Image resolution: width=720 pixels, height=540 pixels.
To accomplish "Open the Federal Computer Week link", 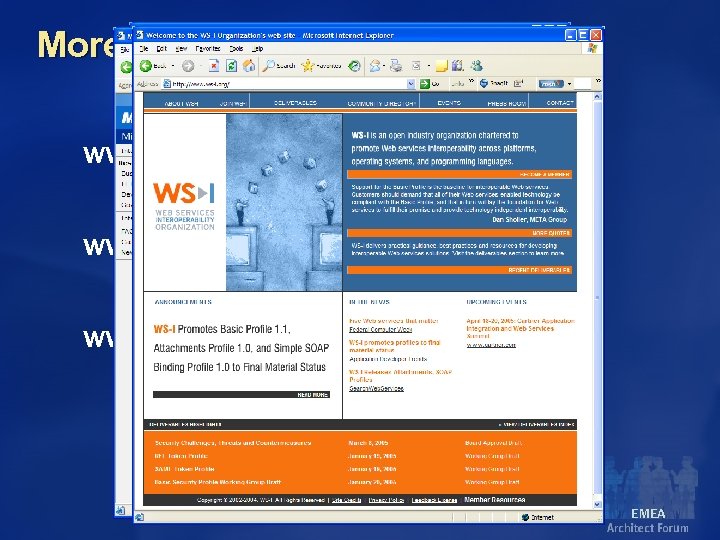I will [380, 329].
